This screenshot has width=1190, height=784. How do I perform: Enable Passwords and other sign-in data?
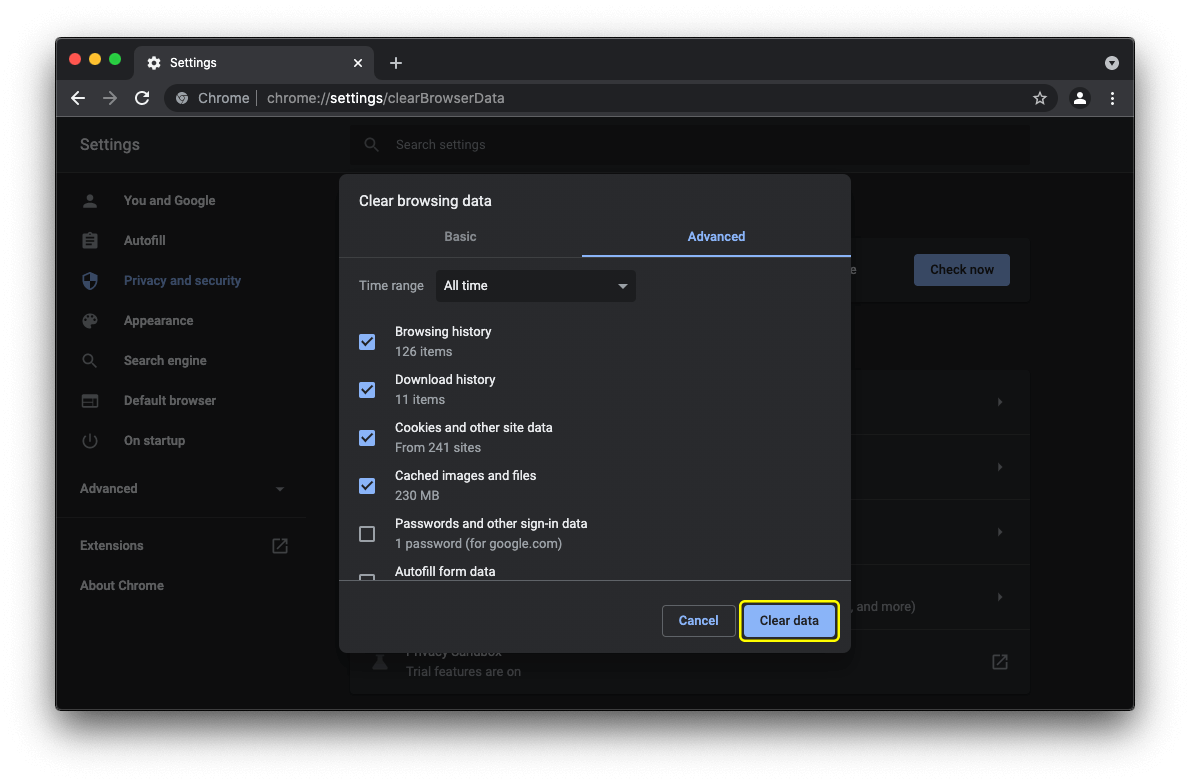tap(367, 533)
